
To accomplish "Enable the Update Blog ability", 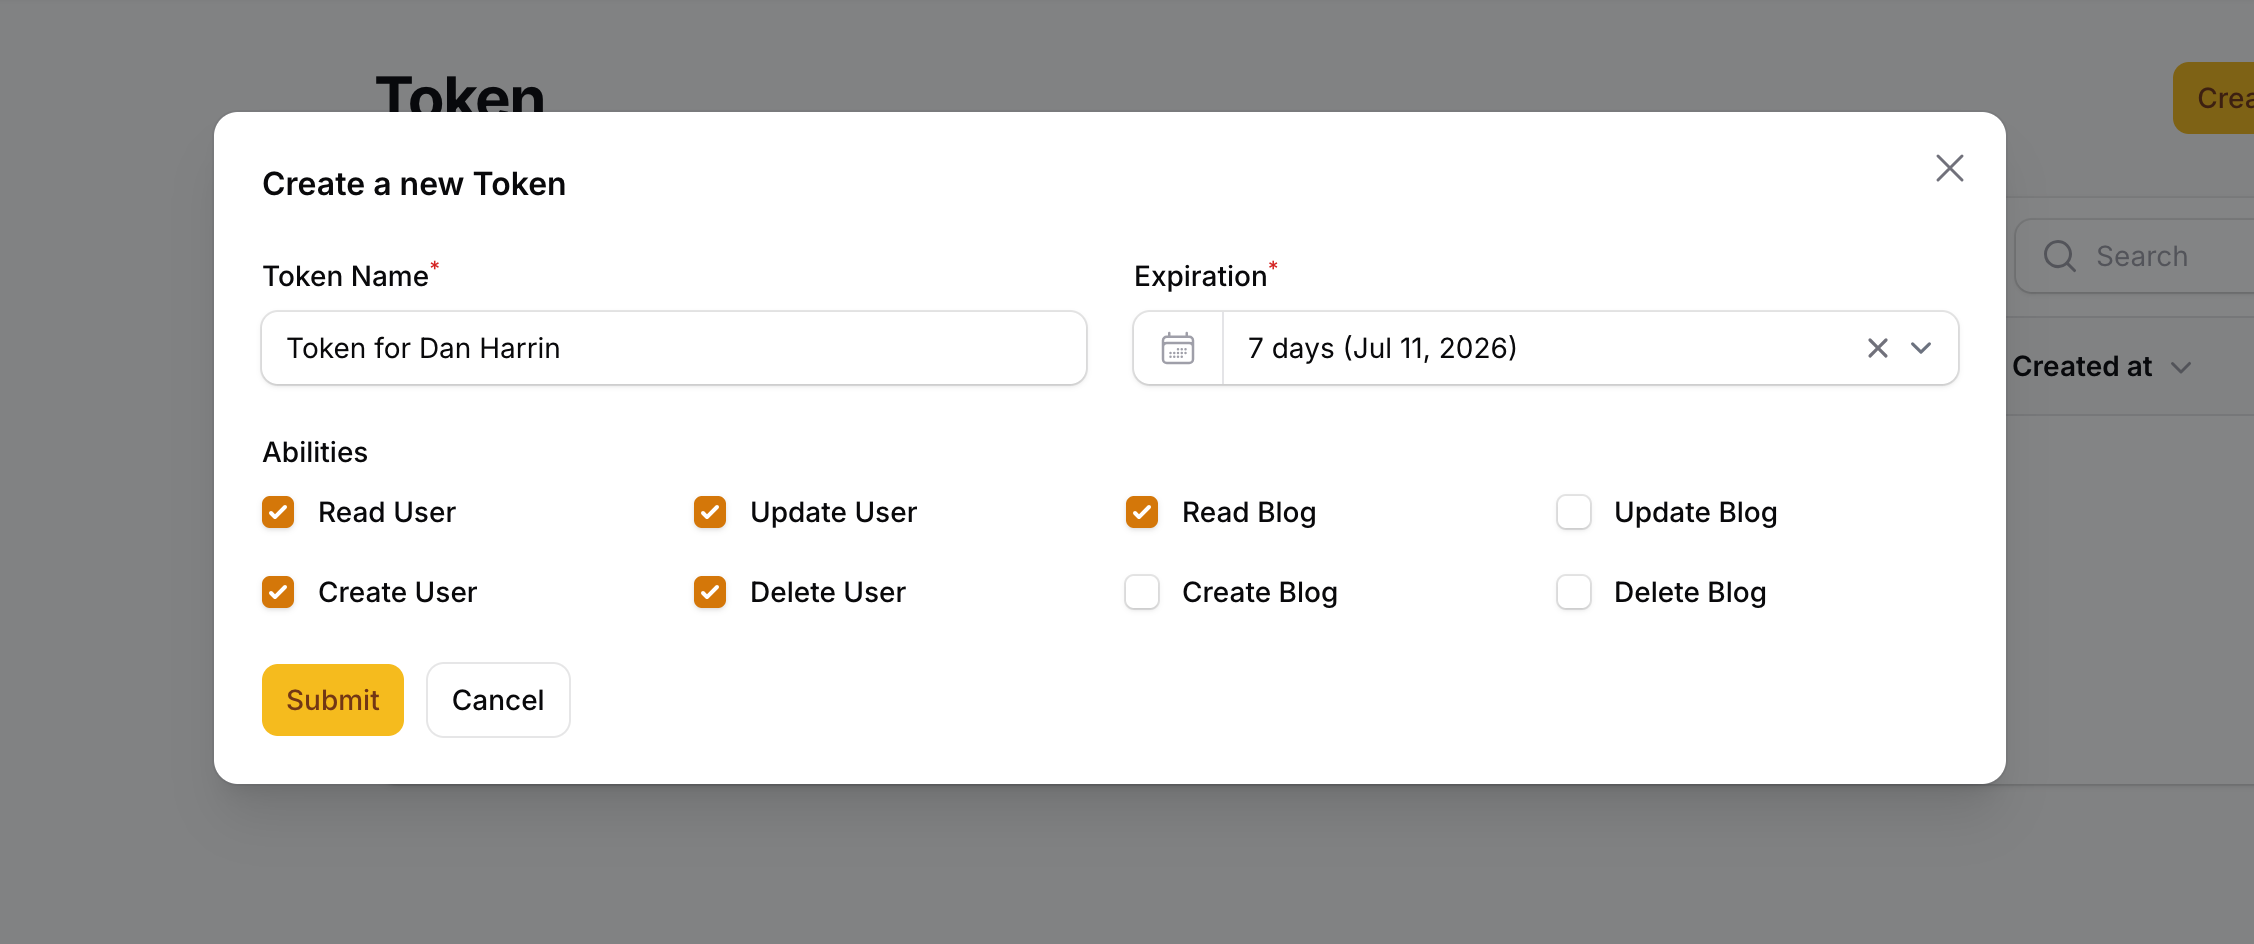I will (1574, 512).
